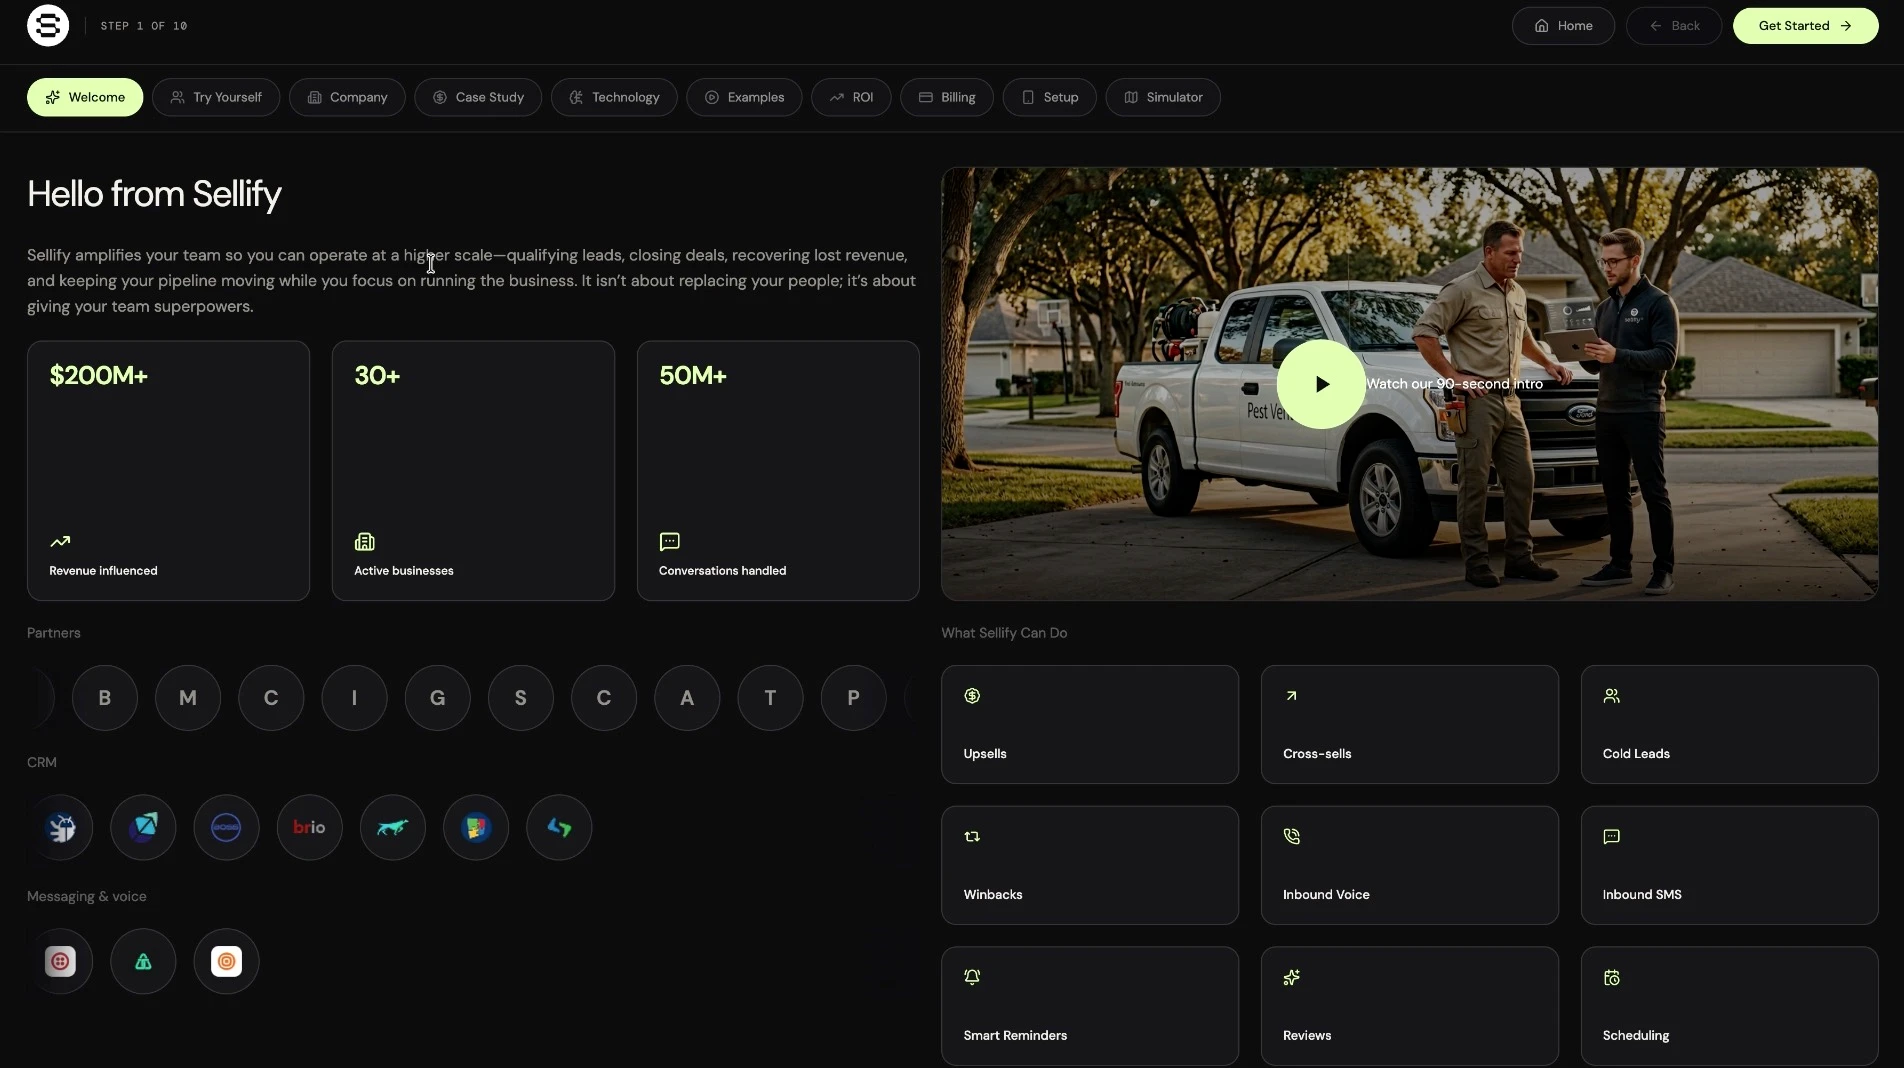This screenshot has height=1068, width=1904.
Task: Click the people icon on Cold Leads card
Action: (x=1611, y=696)
